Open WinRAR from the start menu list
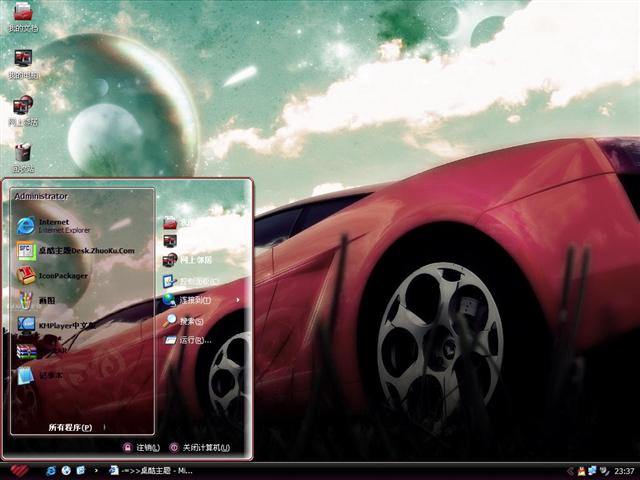 [x=50, y=350]
